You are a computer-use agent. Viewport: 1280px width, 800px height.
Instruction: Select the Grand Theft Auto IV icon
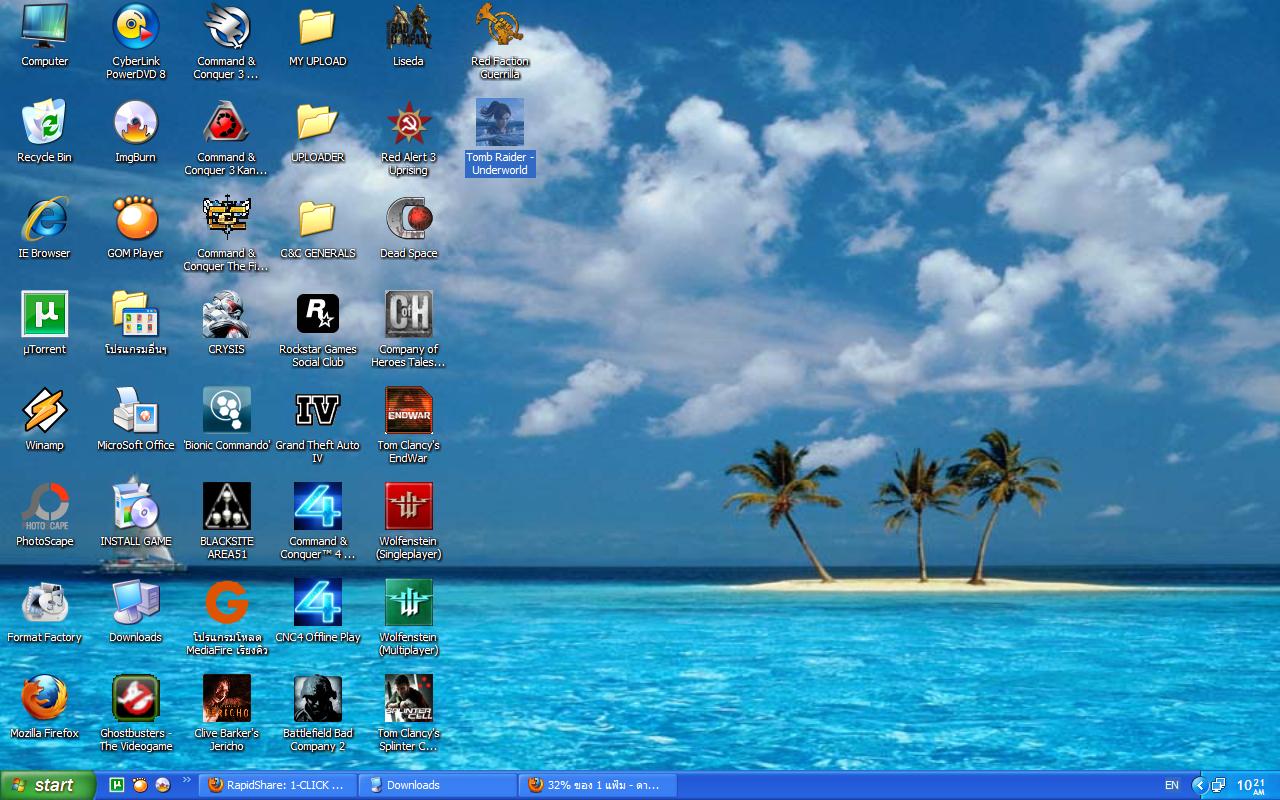(x=318, y=411)
